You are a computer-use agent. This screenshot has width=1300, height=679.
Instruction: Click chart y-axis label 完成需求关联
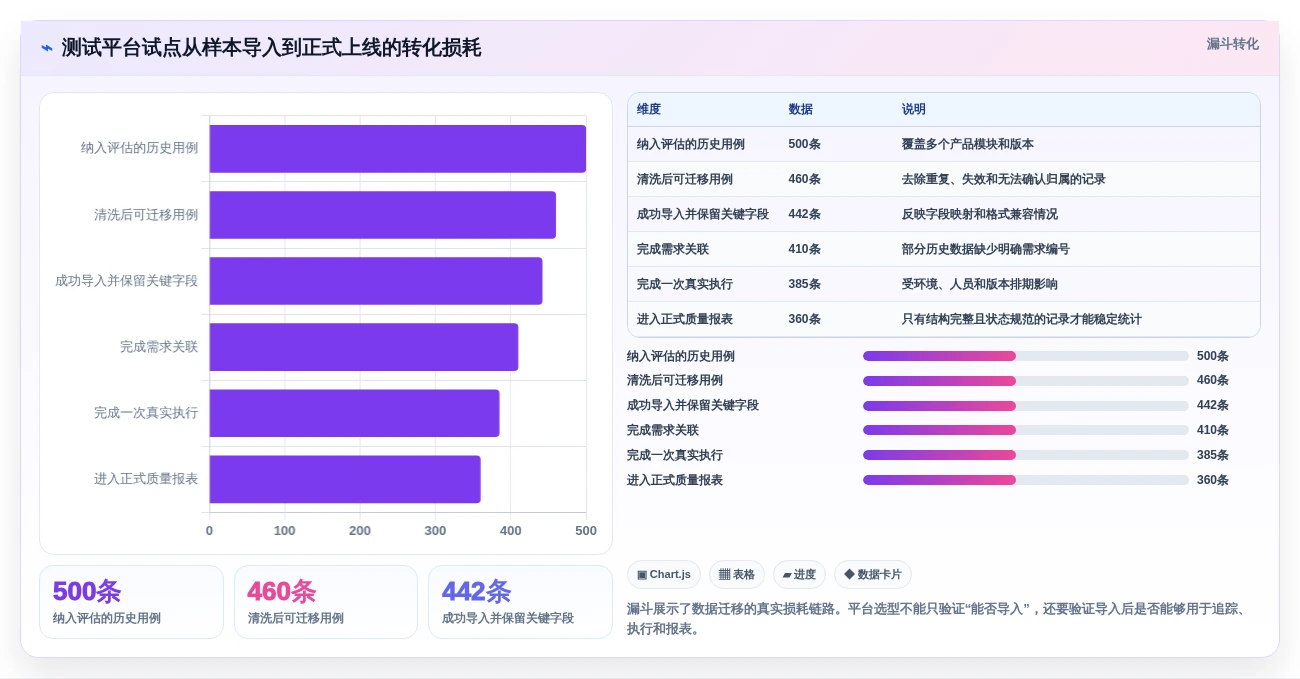click(x=159, y=347)
